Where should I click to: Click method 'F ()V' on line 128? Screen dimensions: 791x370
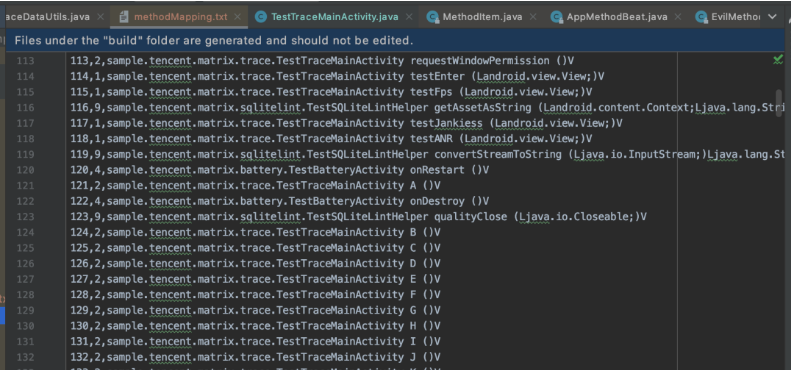[425, 295]
